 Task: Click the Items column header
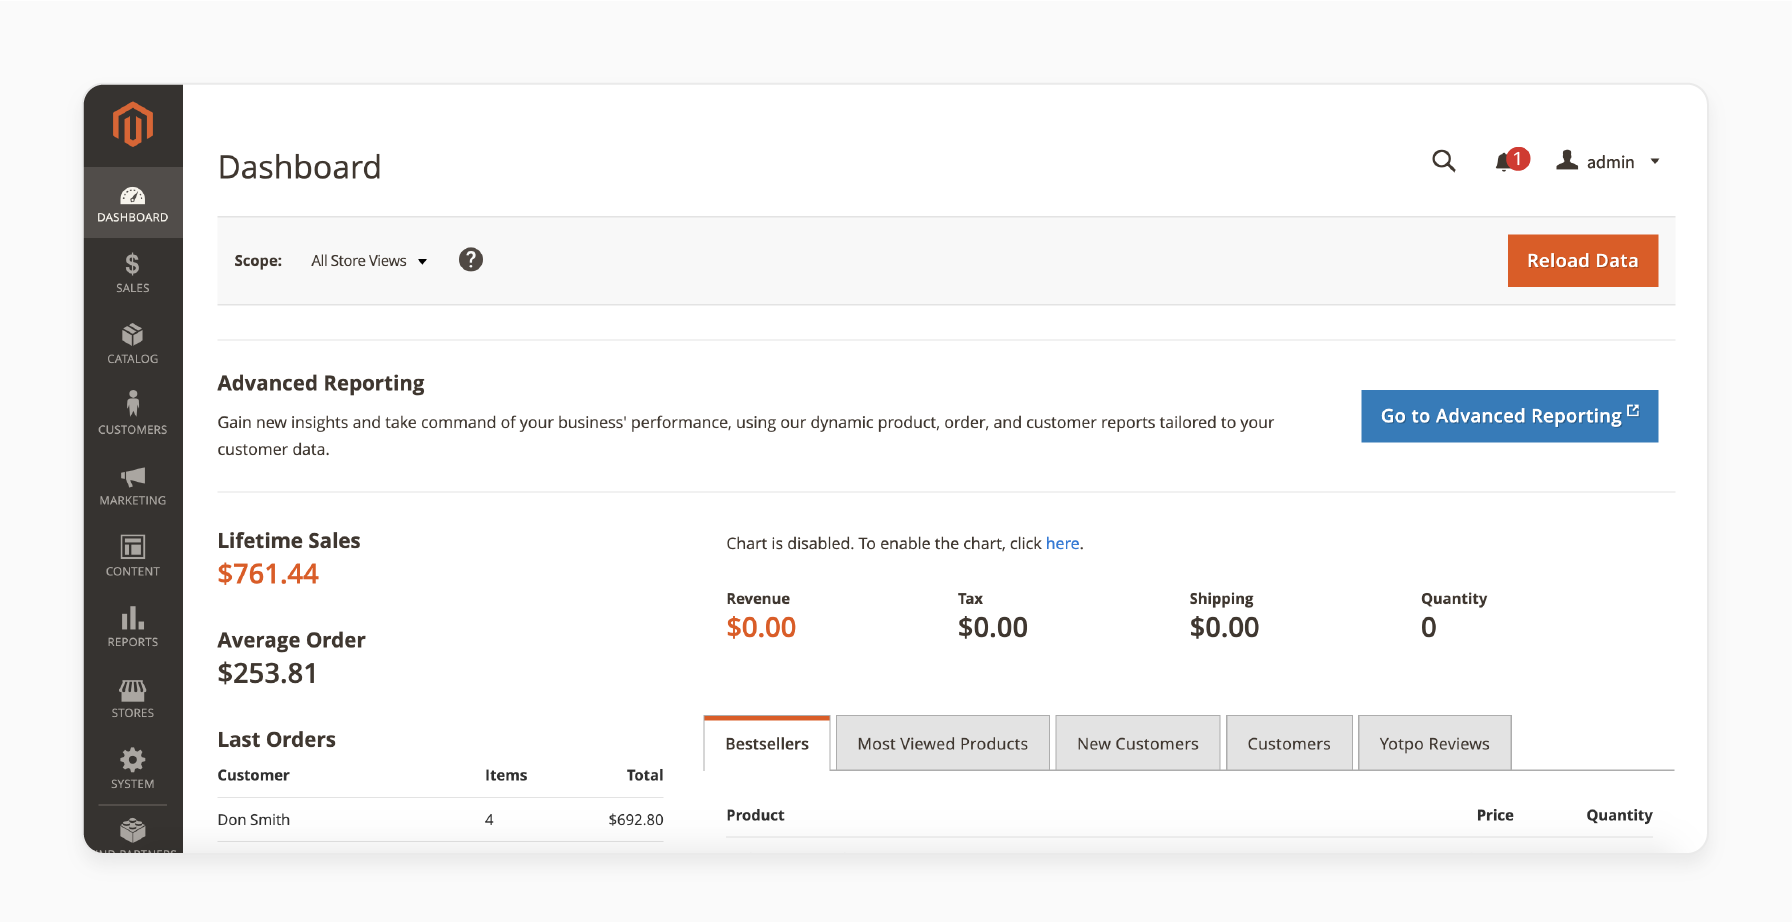tap(506, 775)
